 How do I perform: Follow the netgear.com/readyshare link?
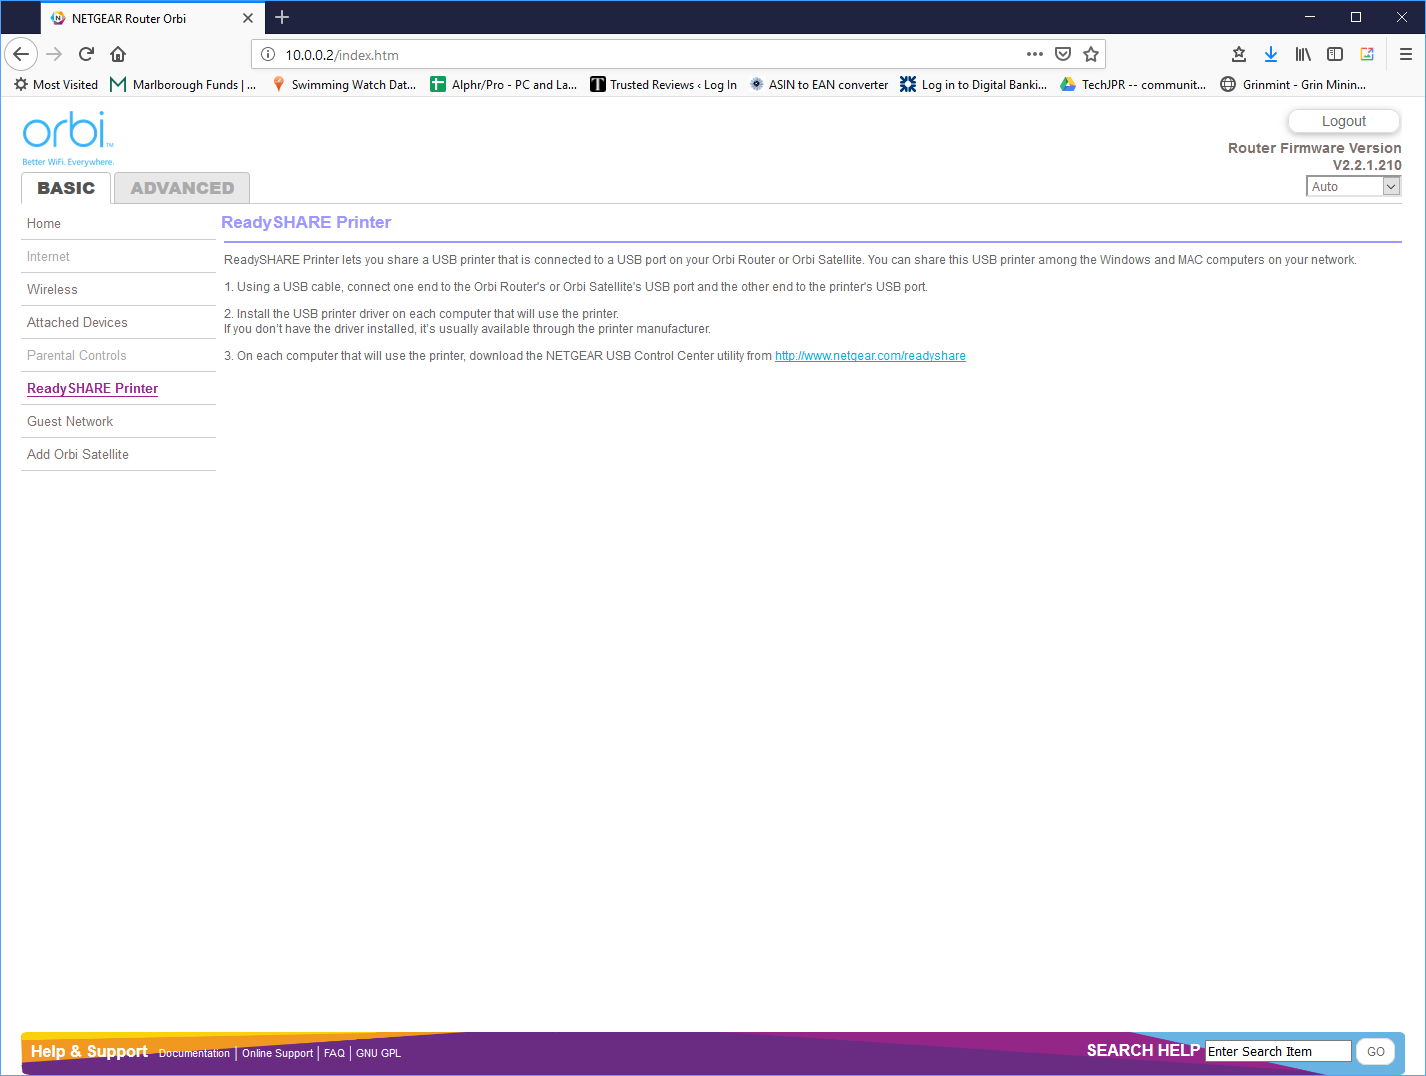click(x=870, y=356)
